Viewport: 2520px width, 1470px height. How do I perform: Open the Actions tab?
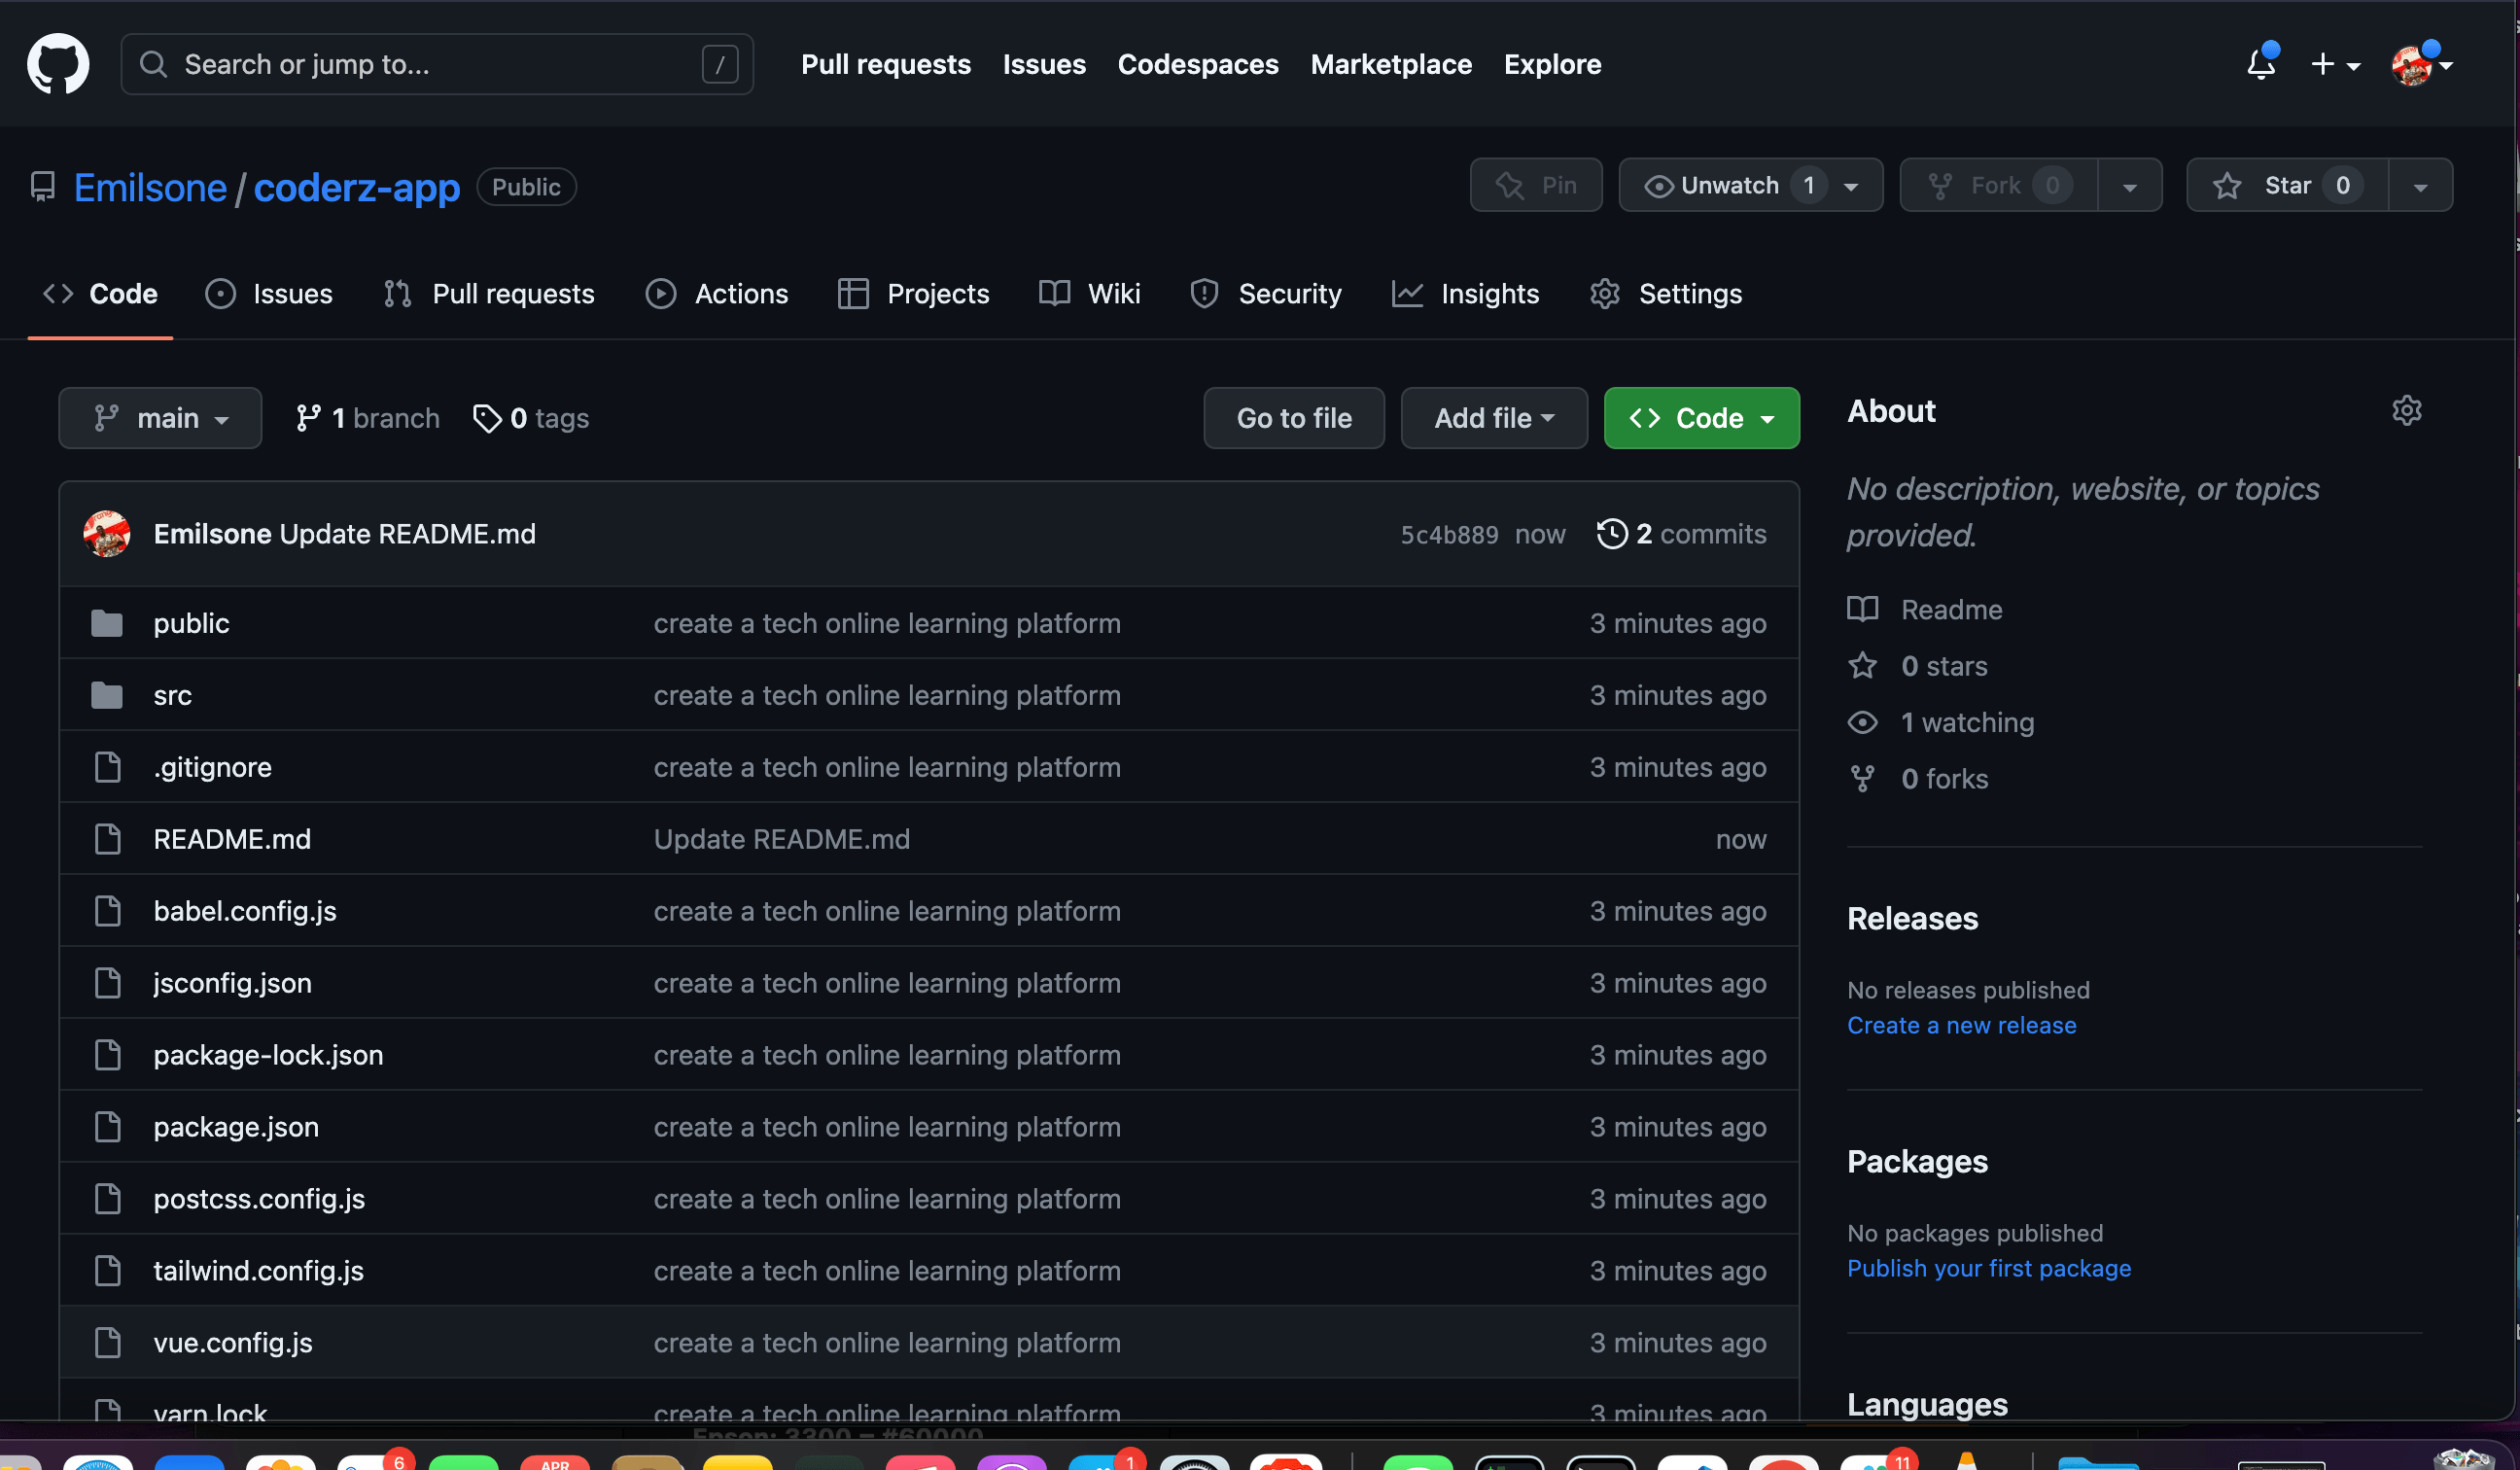[x=717, y=294]
